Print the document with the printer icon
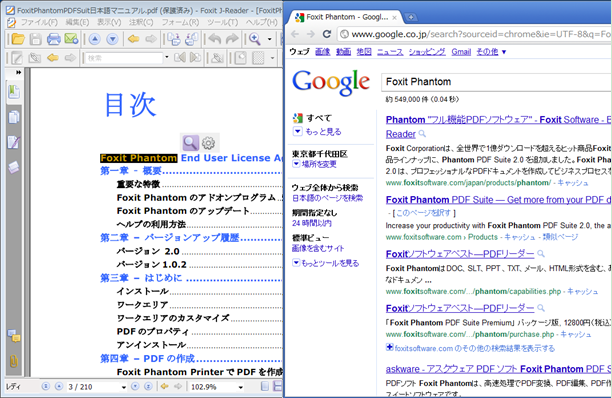The width and height of the screenshot is (612, 398). (53, 39)
